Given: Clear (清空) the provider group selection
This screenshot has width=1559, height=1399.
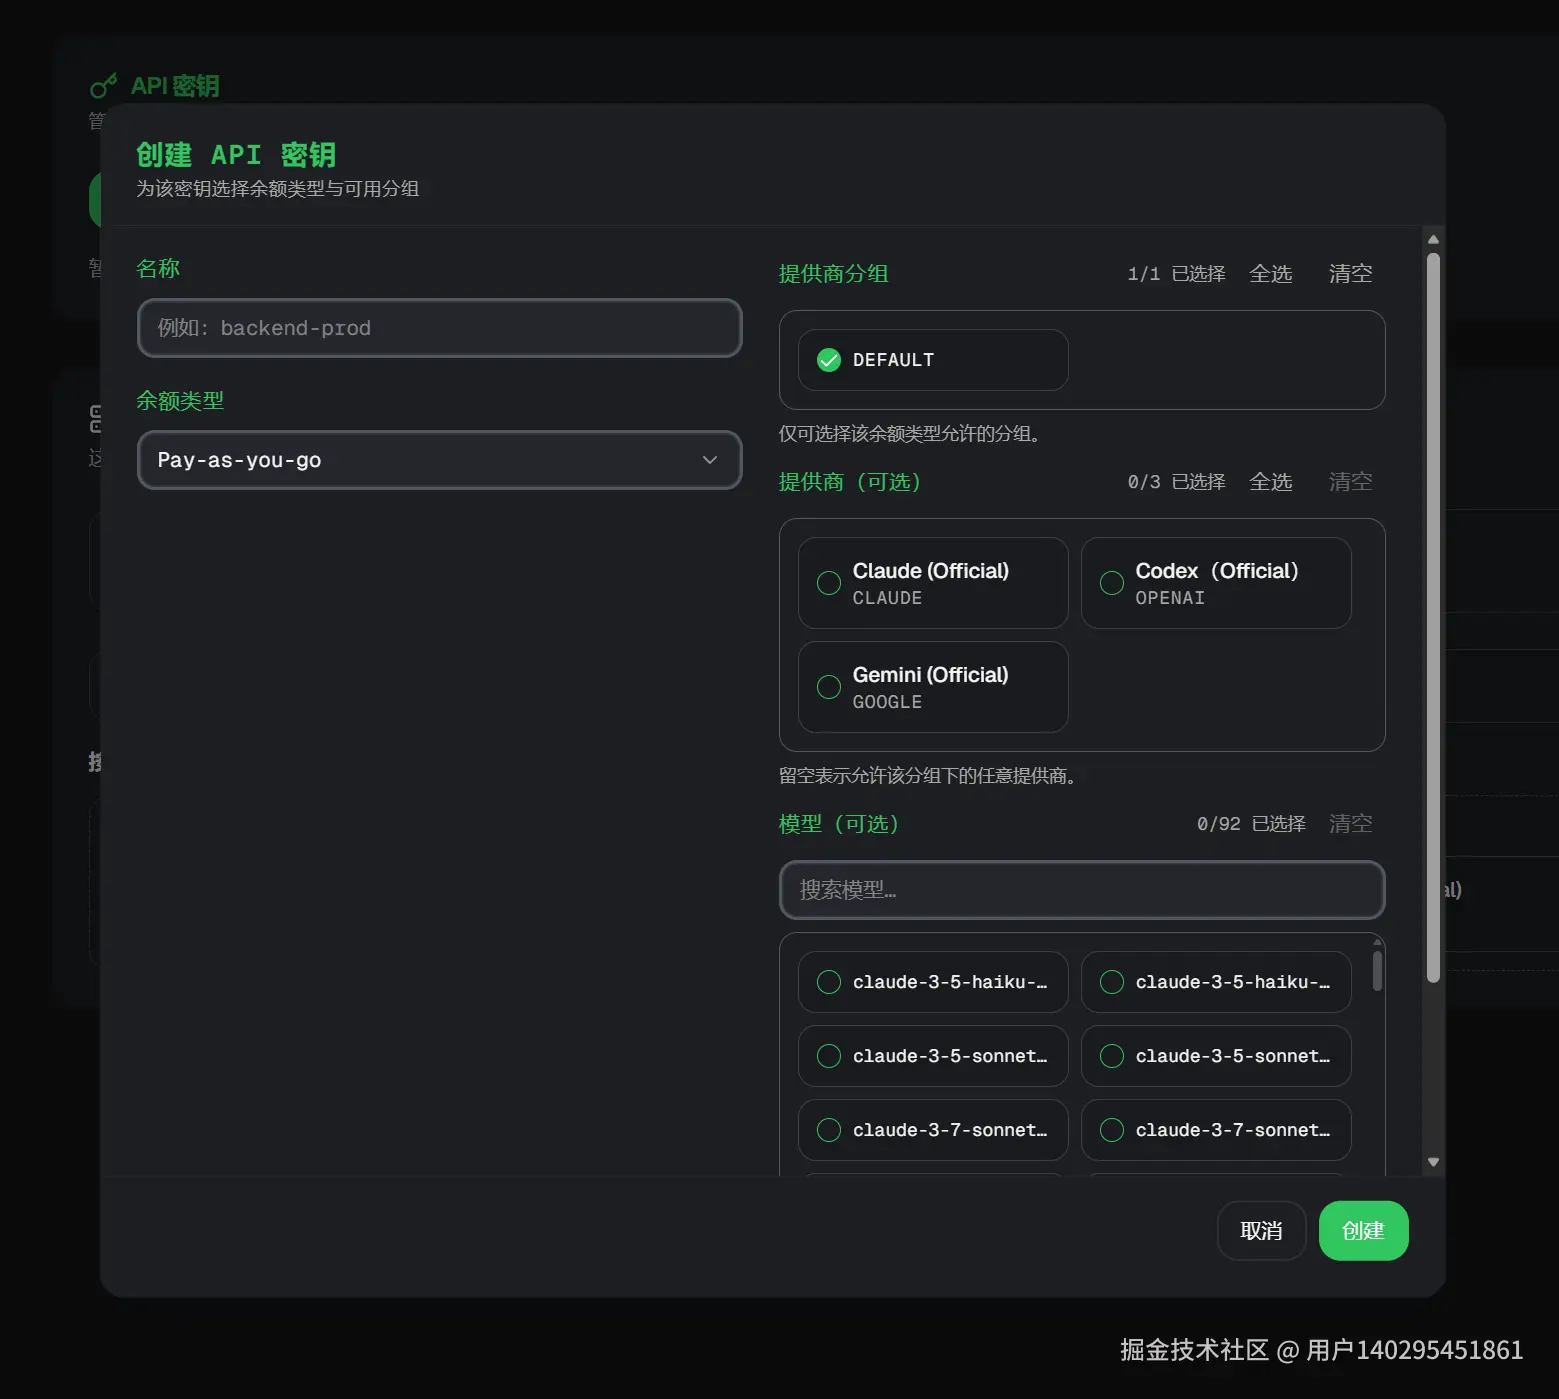Looking at the screenshot, I should click(1350, 274).
